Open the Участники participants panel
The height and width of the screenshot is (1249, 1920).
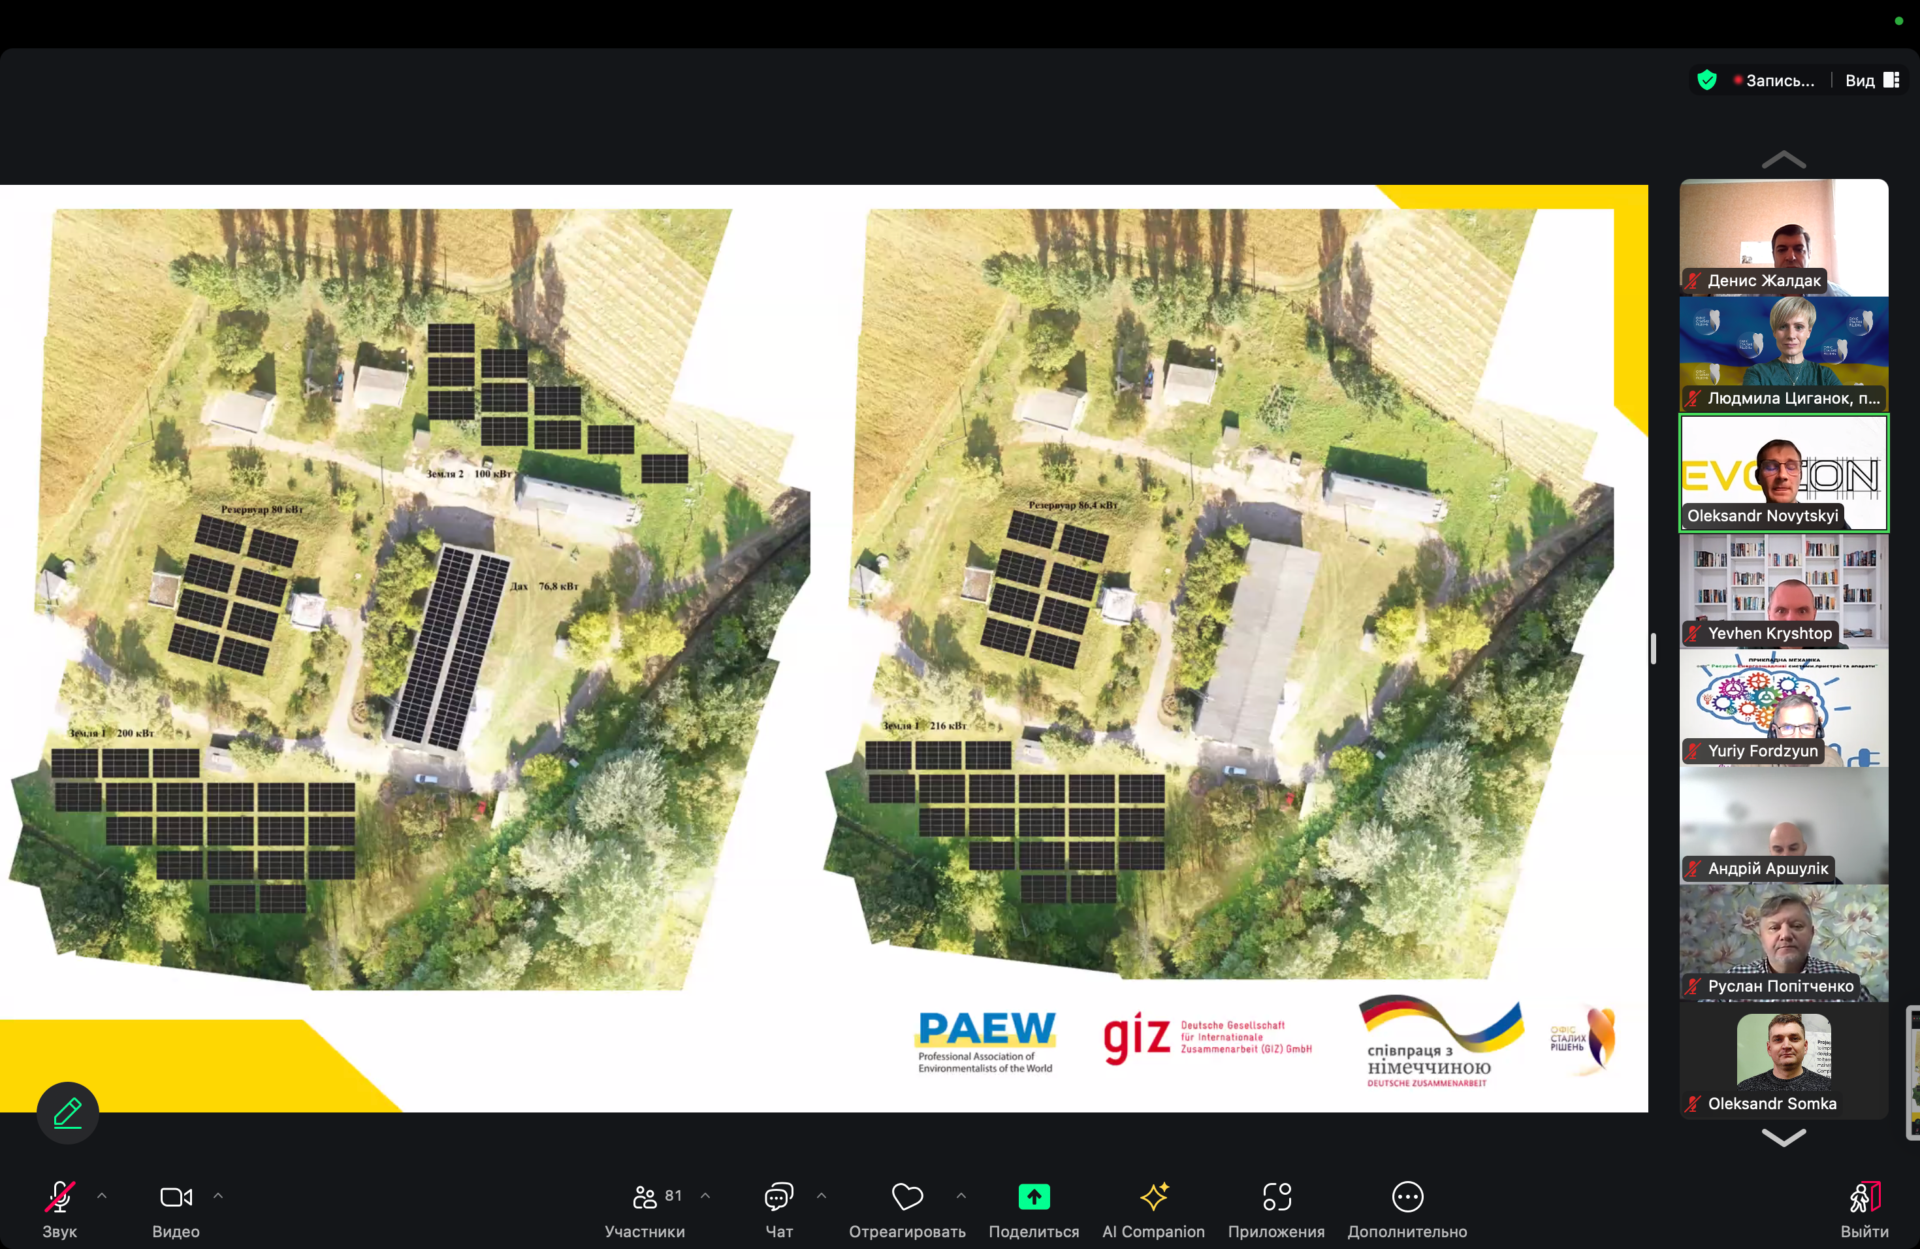pos(645,1197)
